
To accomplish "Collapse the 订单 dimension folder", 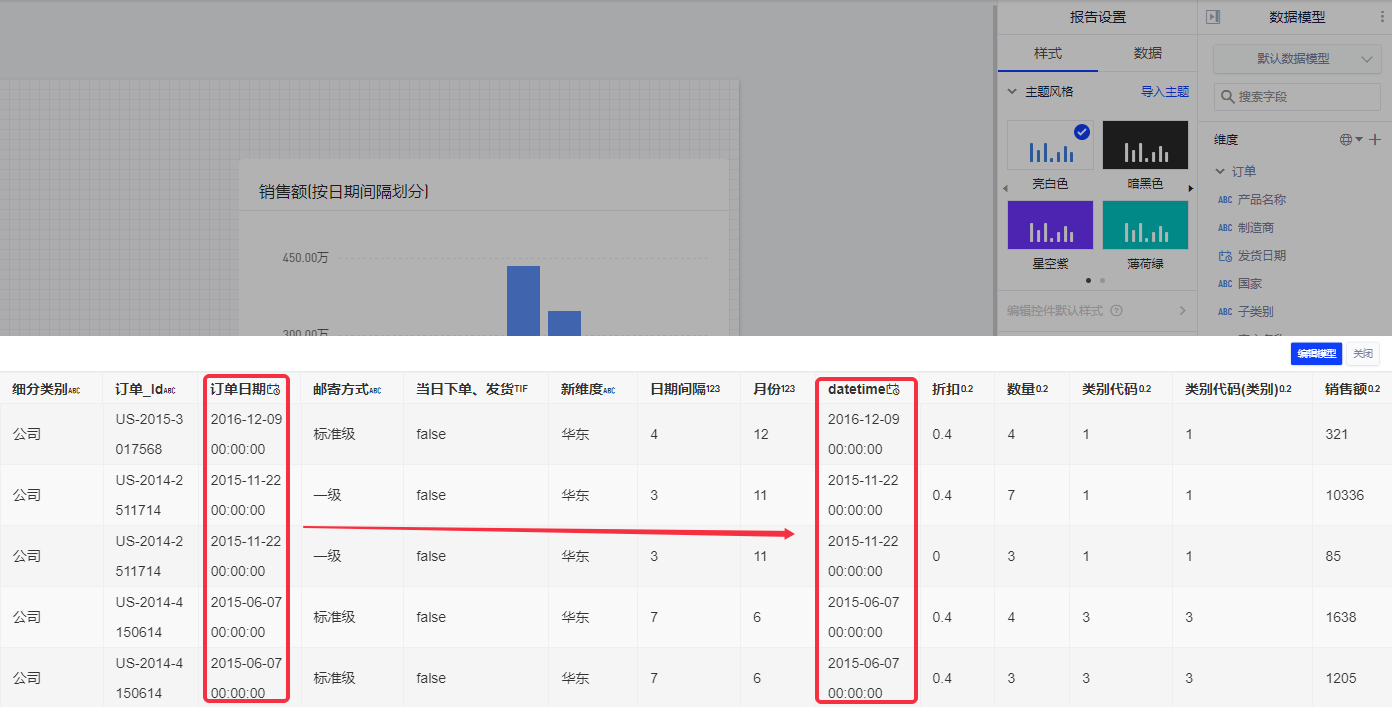I will tap(1220, 172).
